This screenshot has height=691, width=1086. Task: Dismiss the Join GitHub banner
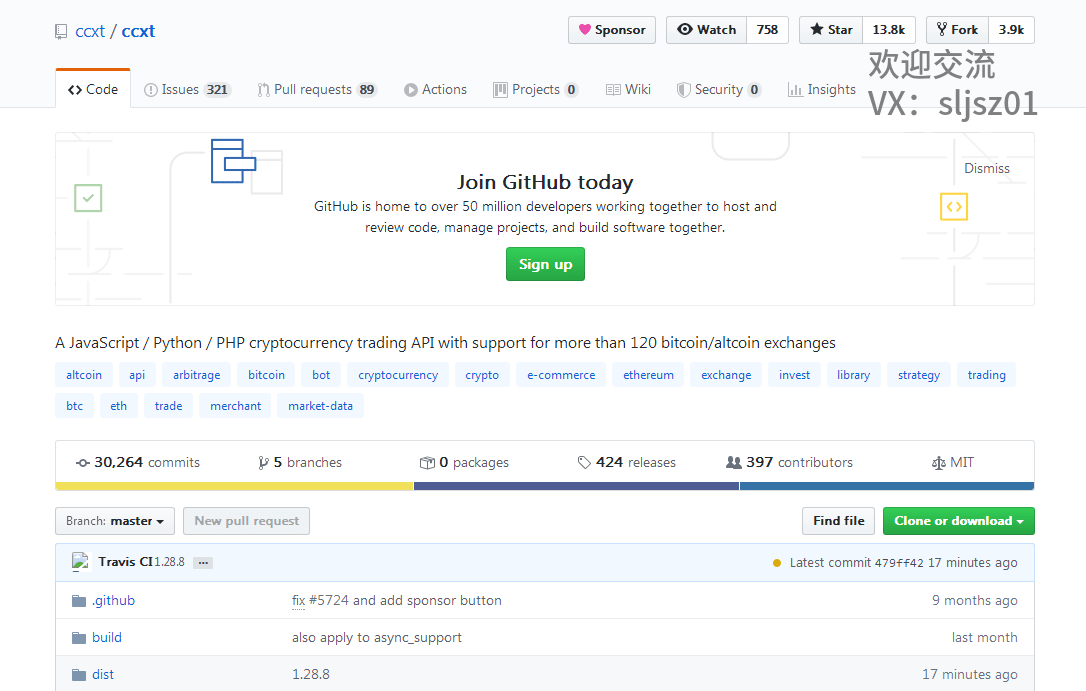pyautogui.click(x=986, y=168)
